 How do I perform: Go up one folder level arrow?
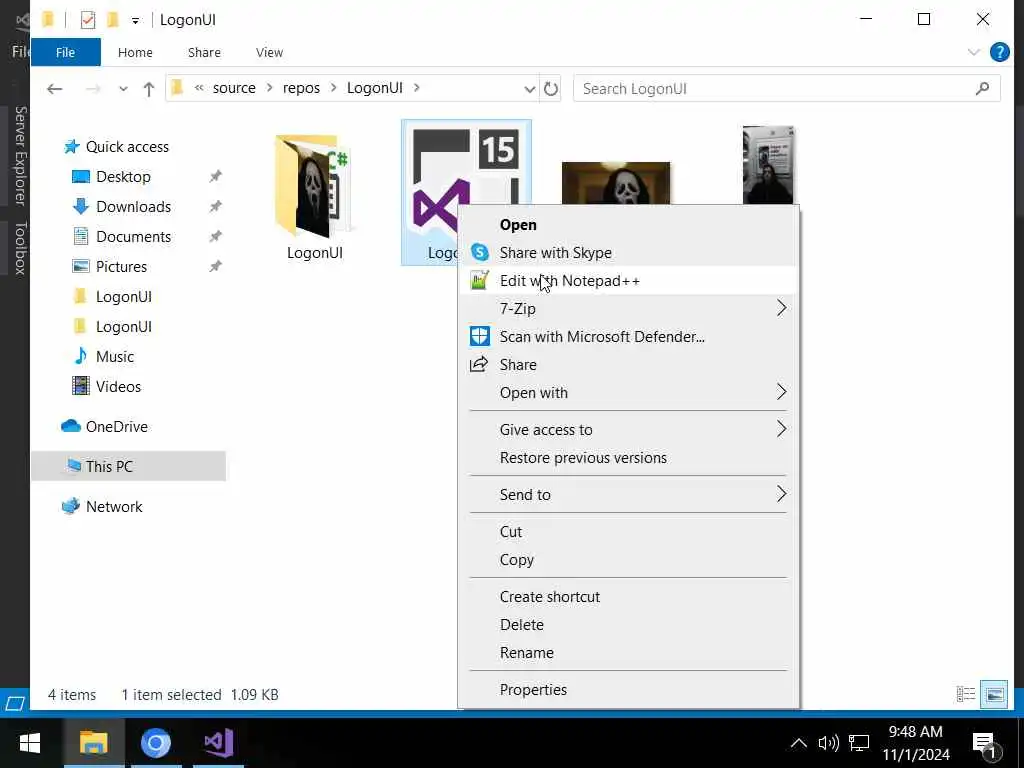[x=149, y=89]
